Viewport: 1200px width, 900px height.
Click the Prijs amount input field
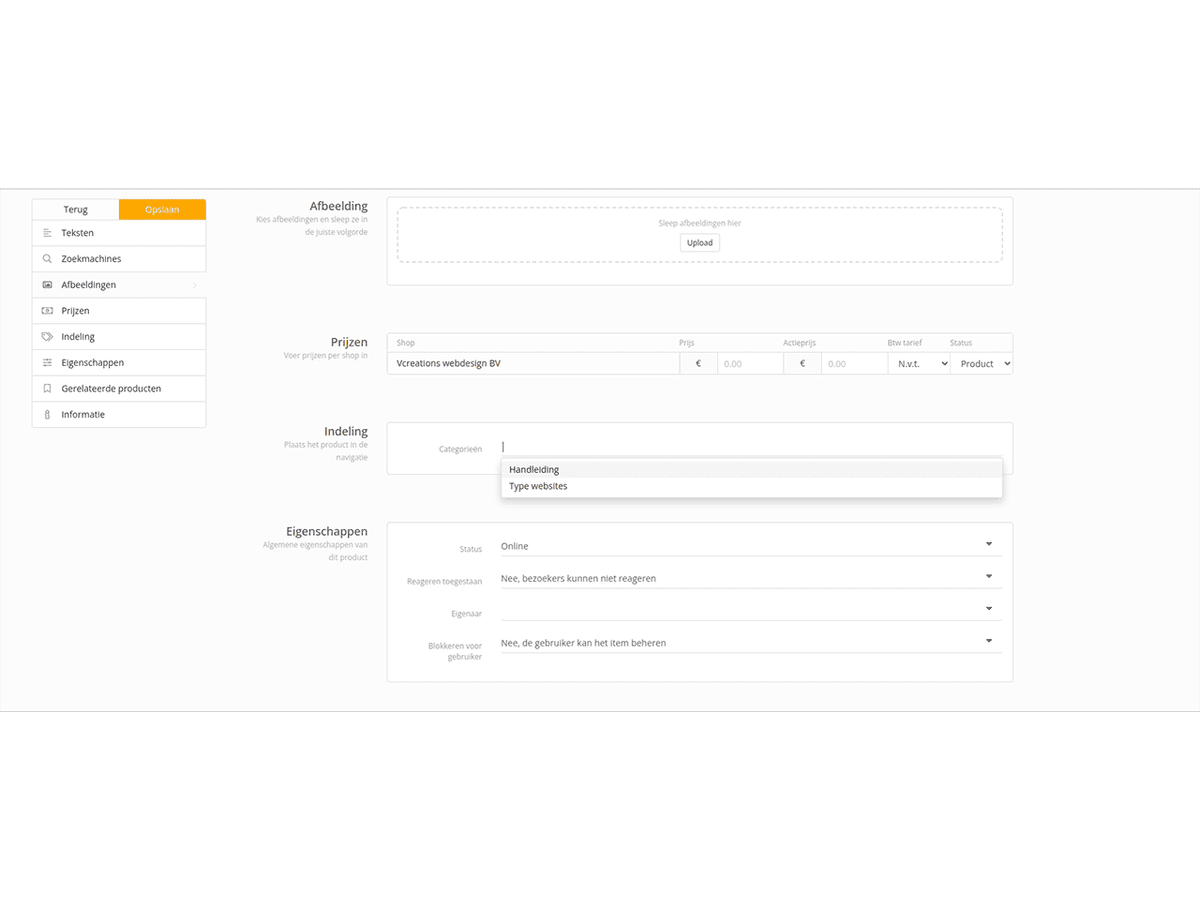pos(749,364)
